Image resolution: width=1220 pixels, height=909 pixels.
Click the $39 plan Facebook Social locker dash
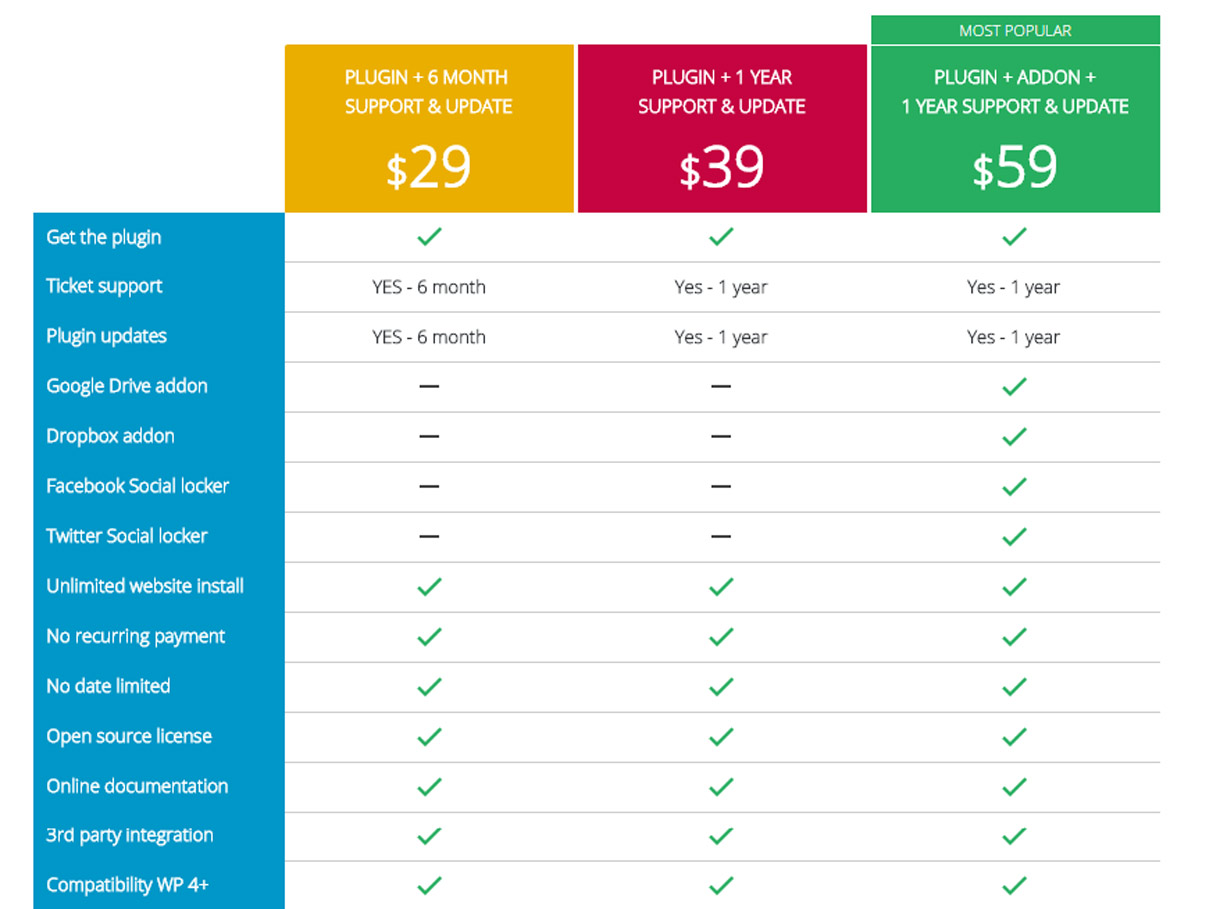coord(721,487)
